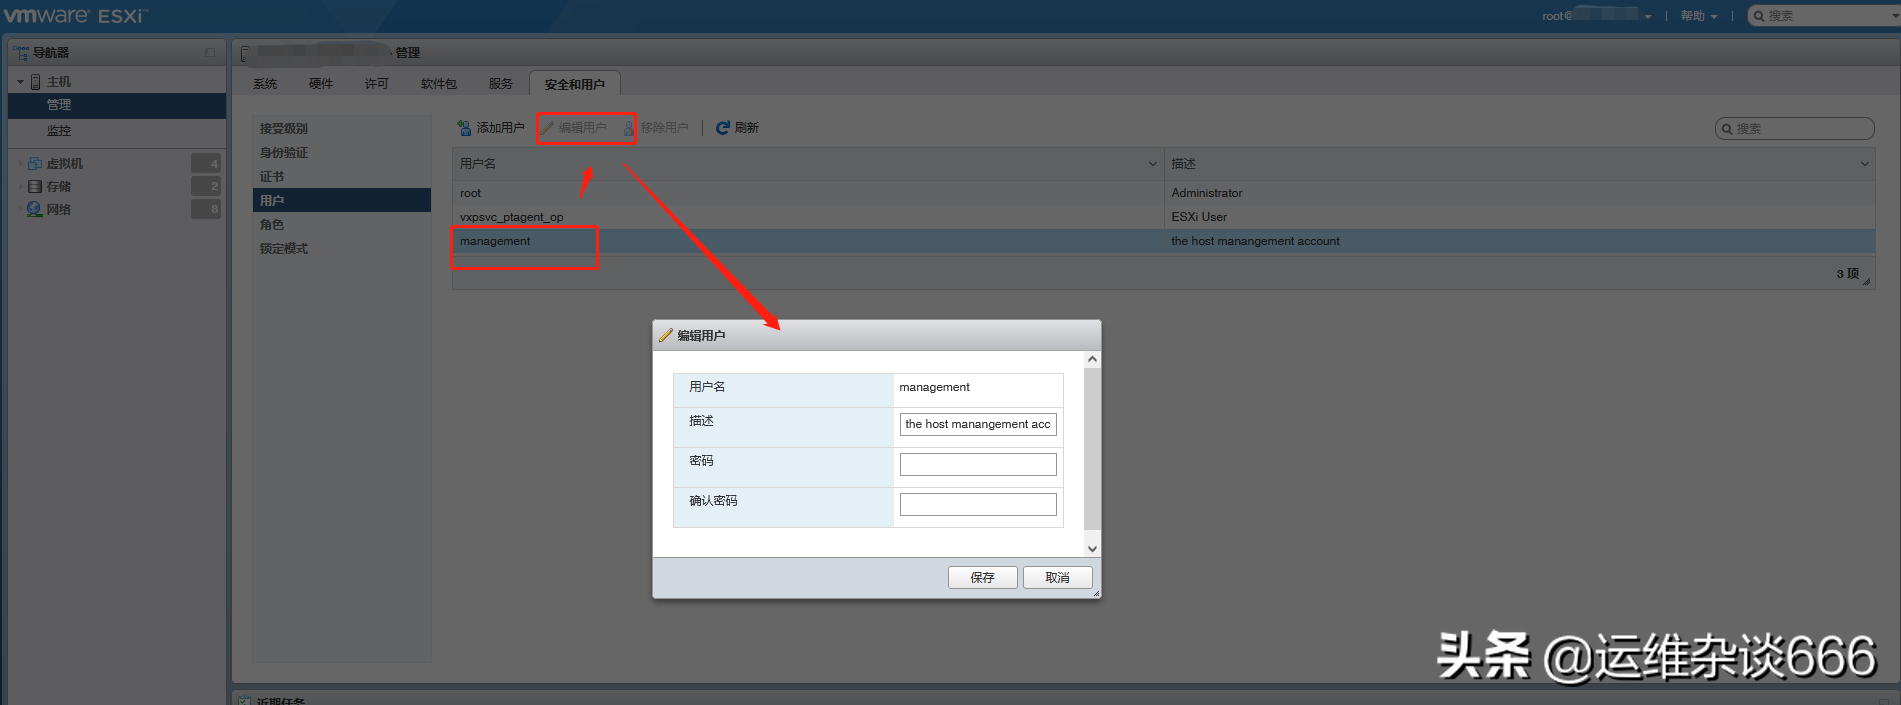Click the navigator panel icon
Screen dimensions: 1901x705
click(x=21, y=52)
